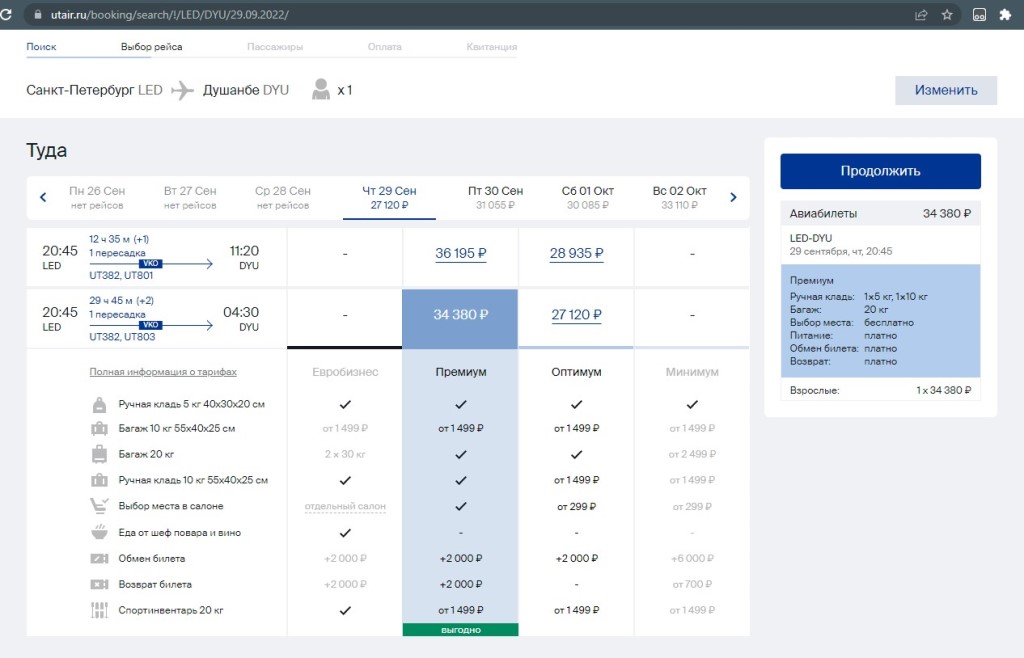Click the Изменить button

point(945,90)
